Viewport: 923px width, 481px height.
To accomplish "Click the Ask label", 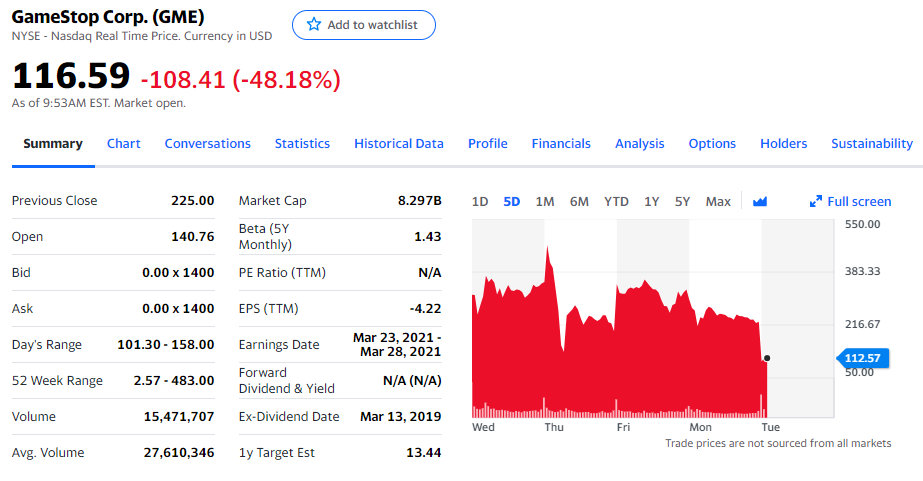I will [x=22, y=308].
